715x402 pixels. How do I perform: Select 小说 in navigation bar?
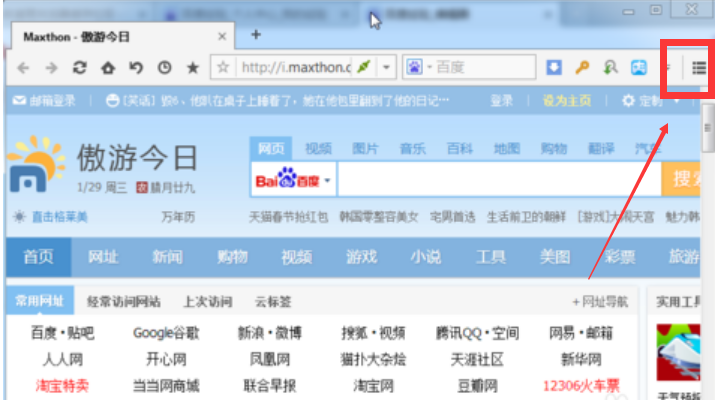pos(426,257)
